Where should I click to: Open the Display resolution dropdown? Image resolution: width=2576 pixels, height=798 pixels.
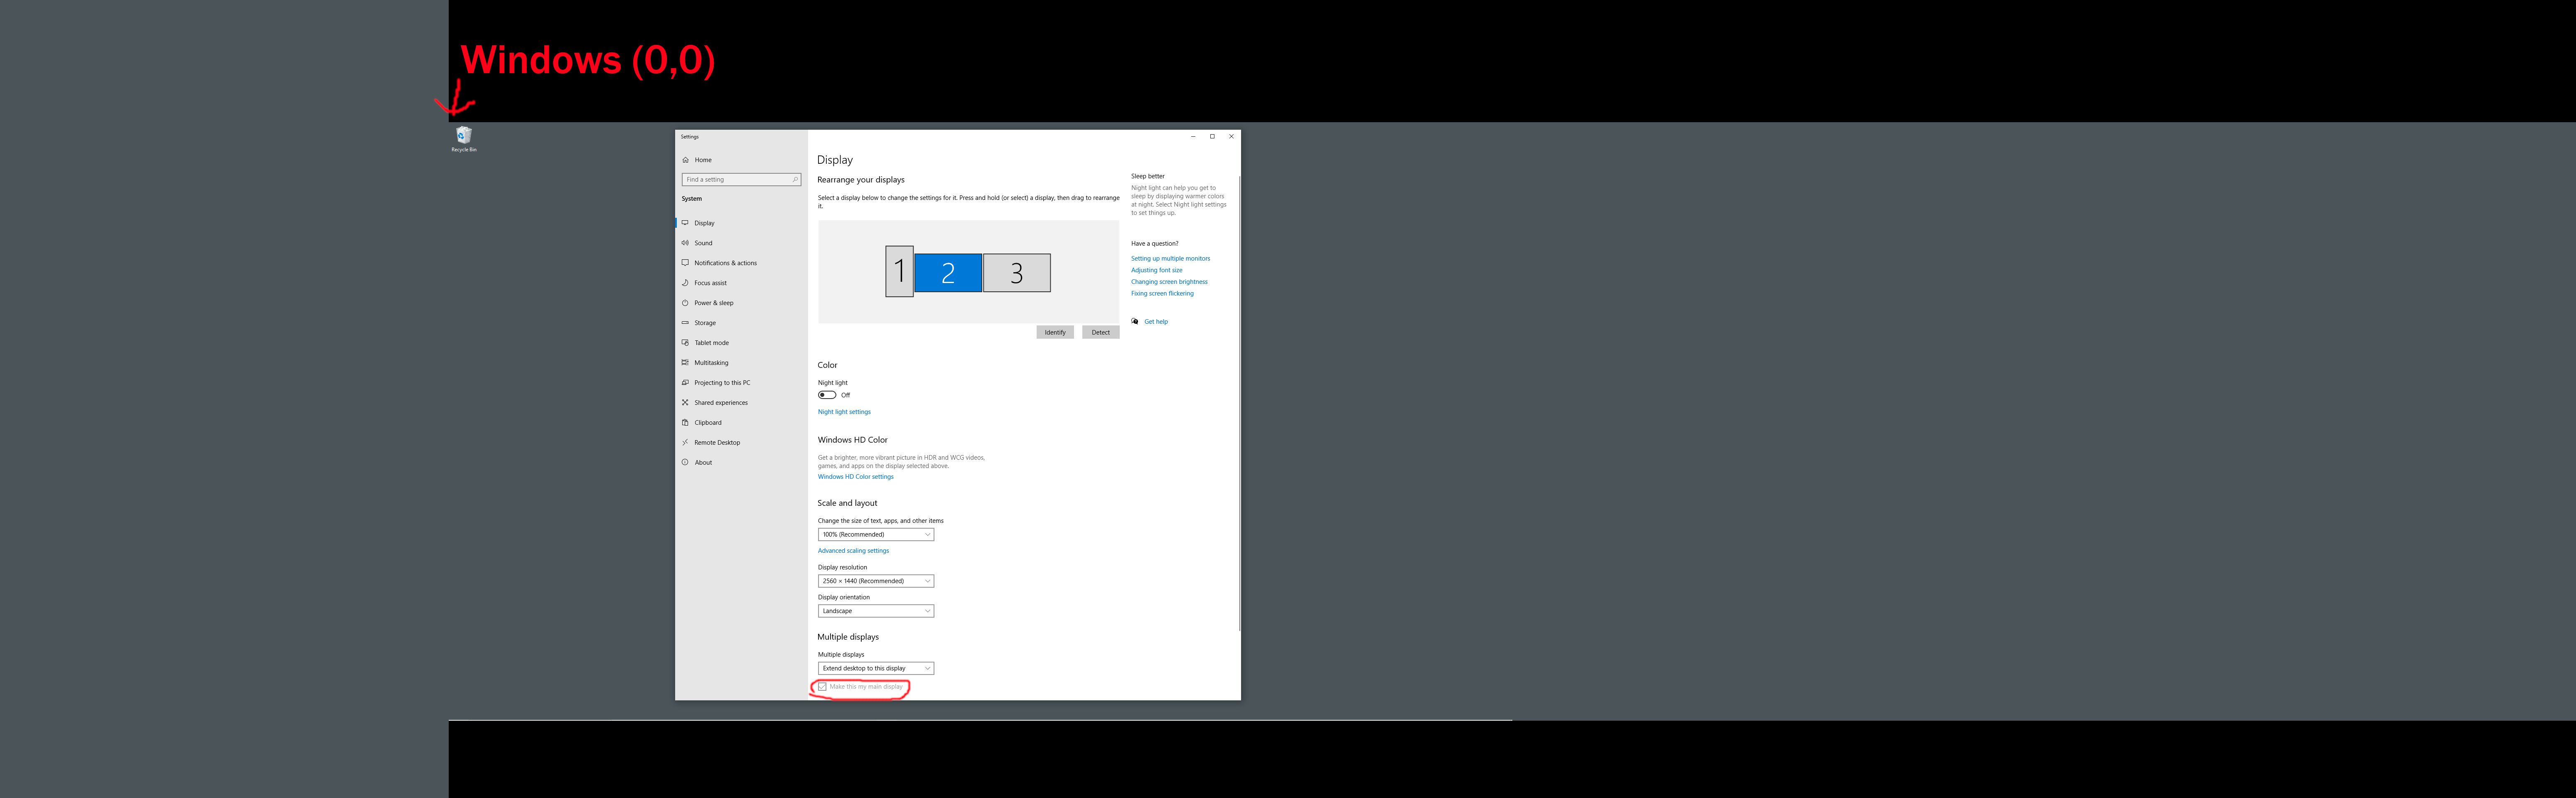click(x=875, y=581)
